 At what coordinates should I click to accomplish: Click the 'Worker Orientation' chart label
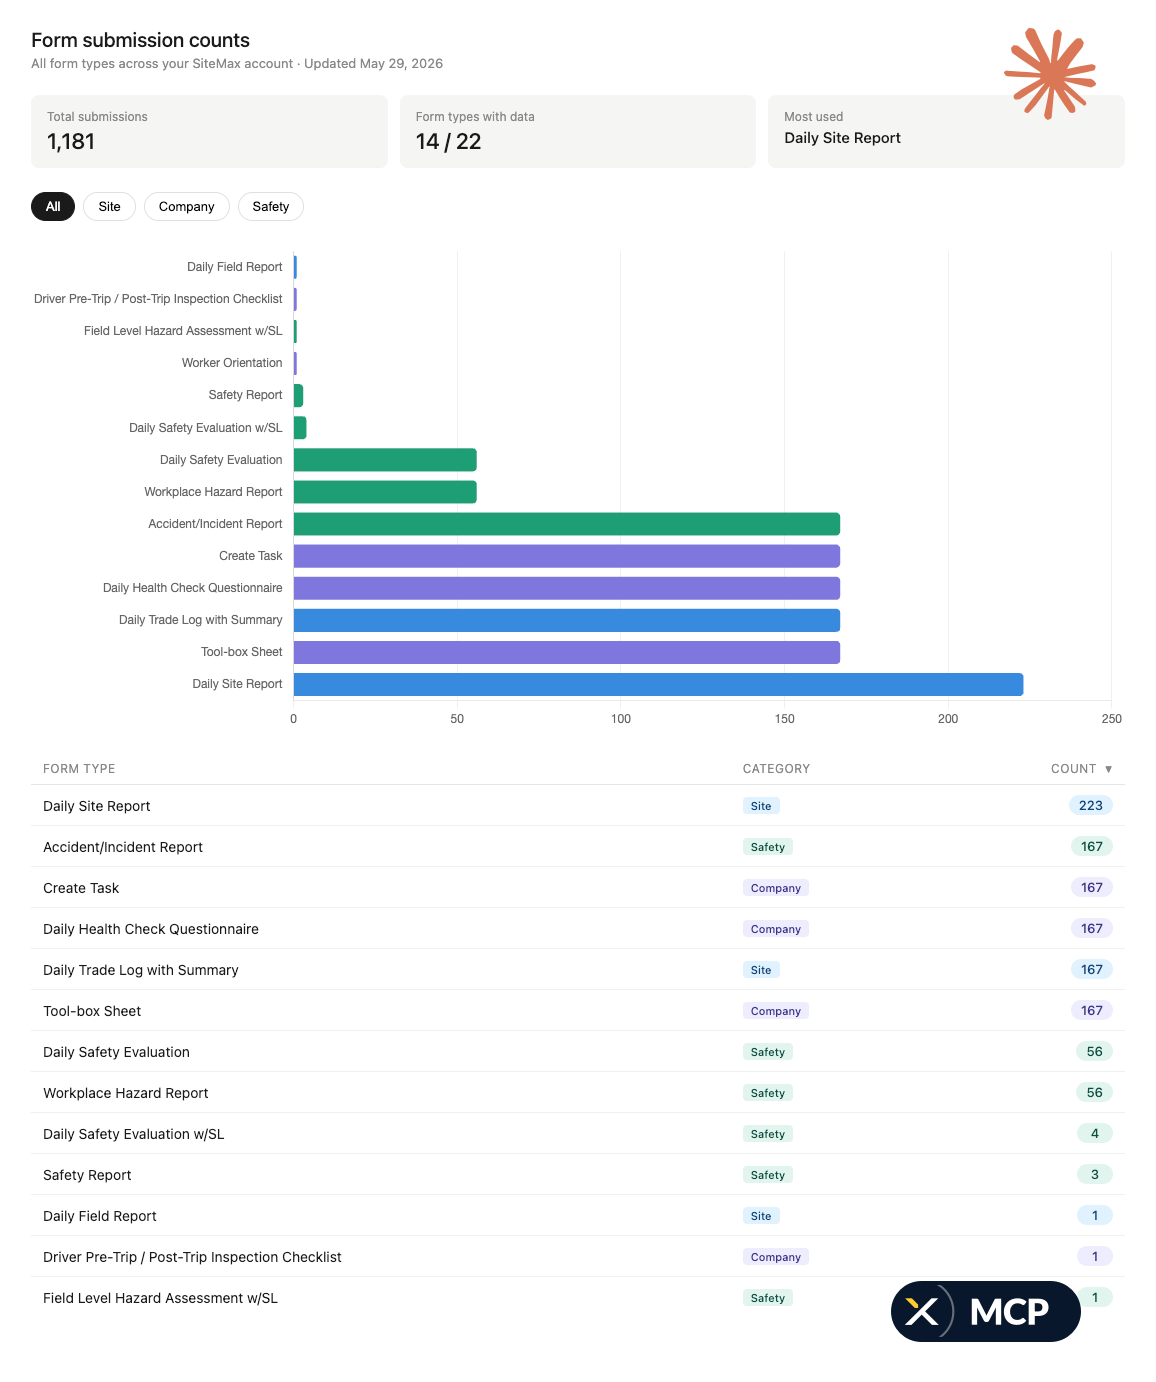232,363
